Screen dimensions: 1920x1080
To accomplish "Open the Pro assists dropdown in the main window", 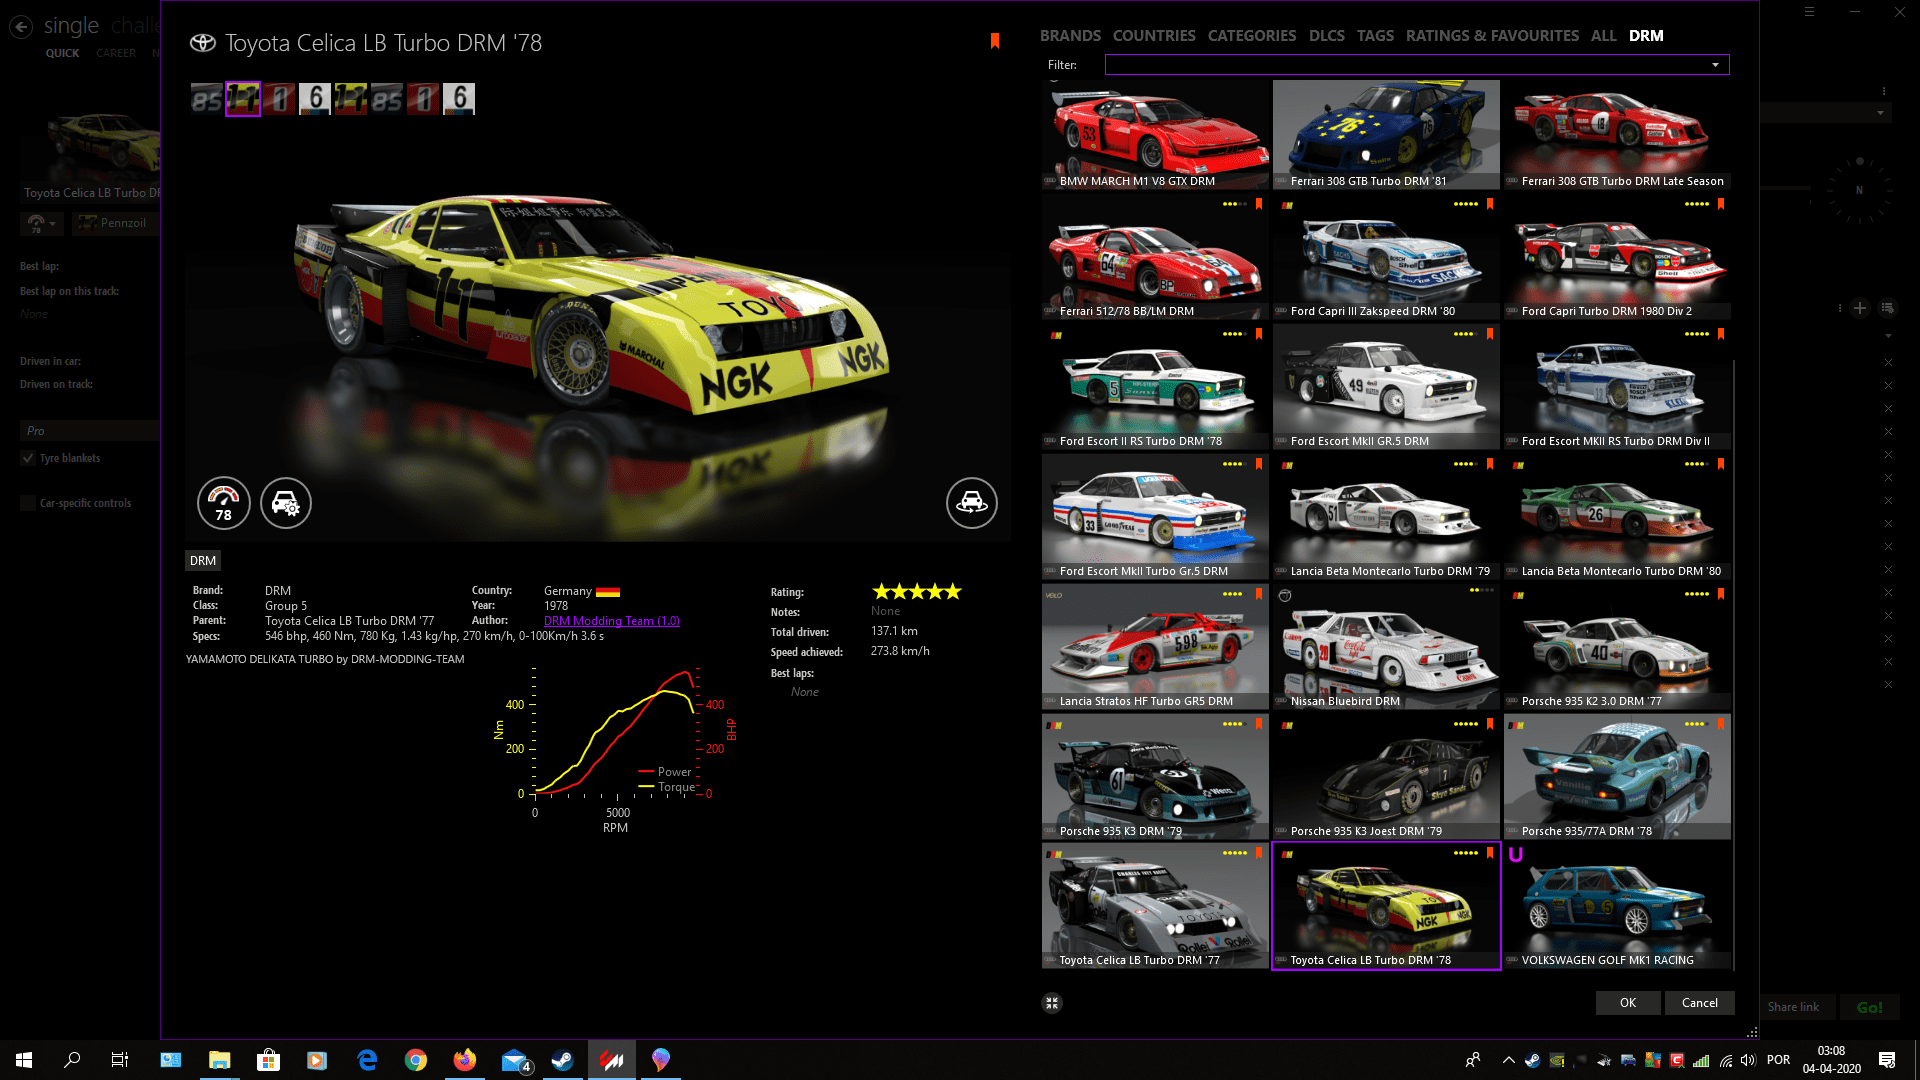I will coord(90,431).
